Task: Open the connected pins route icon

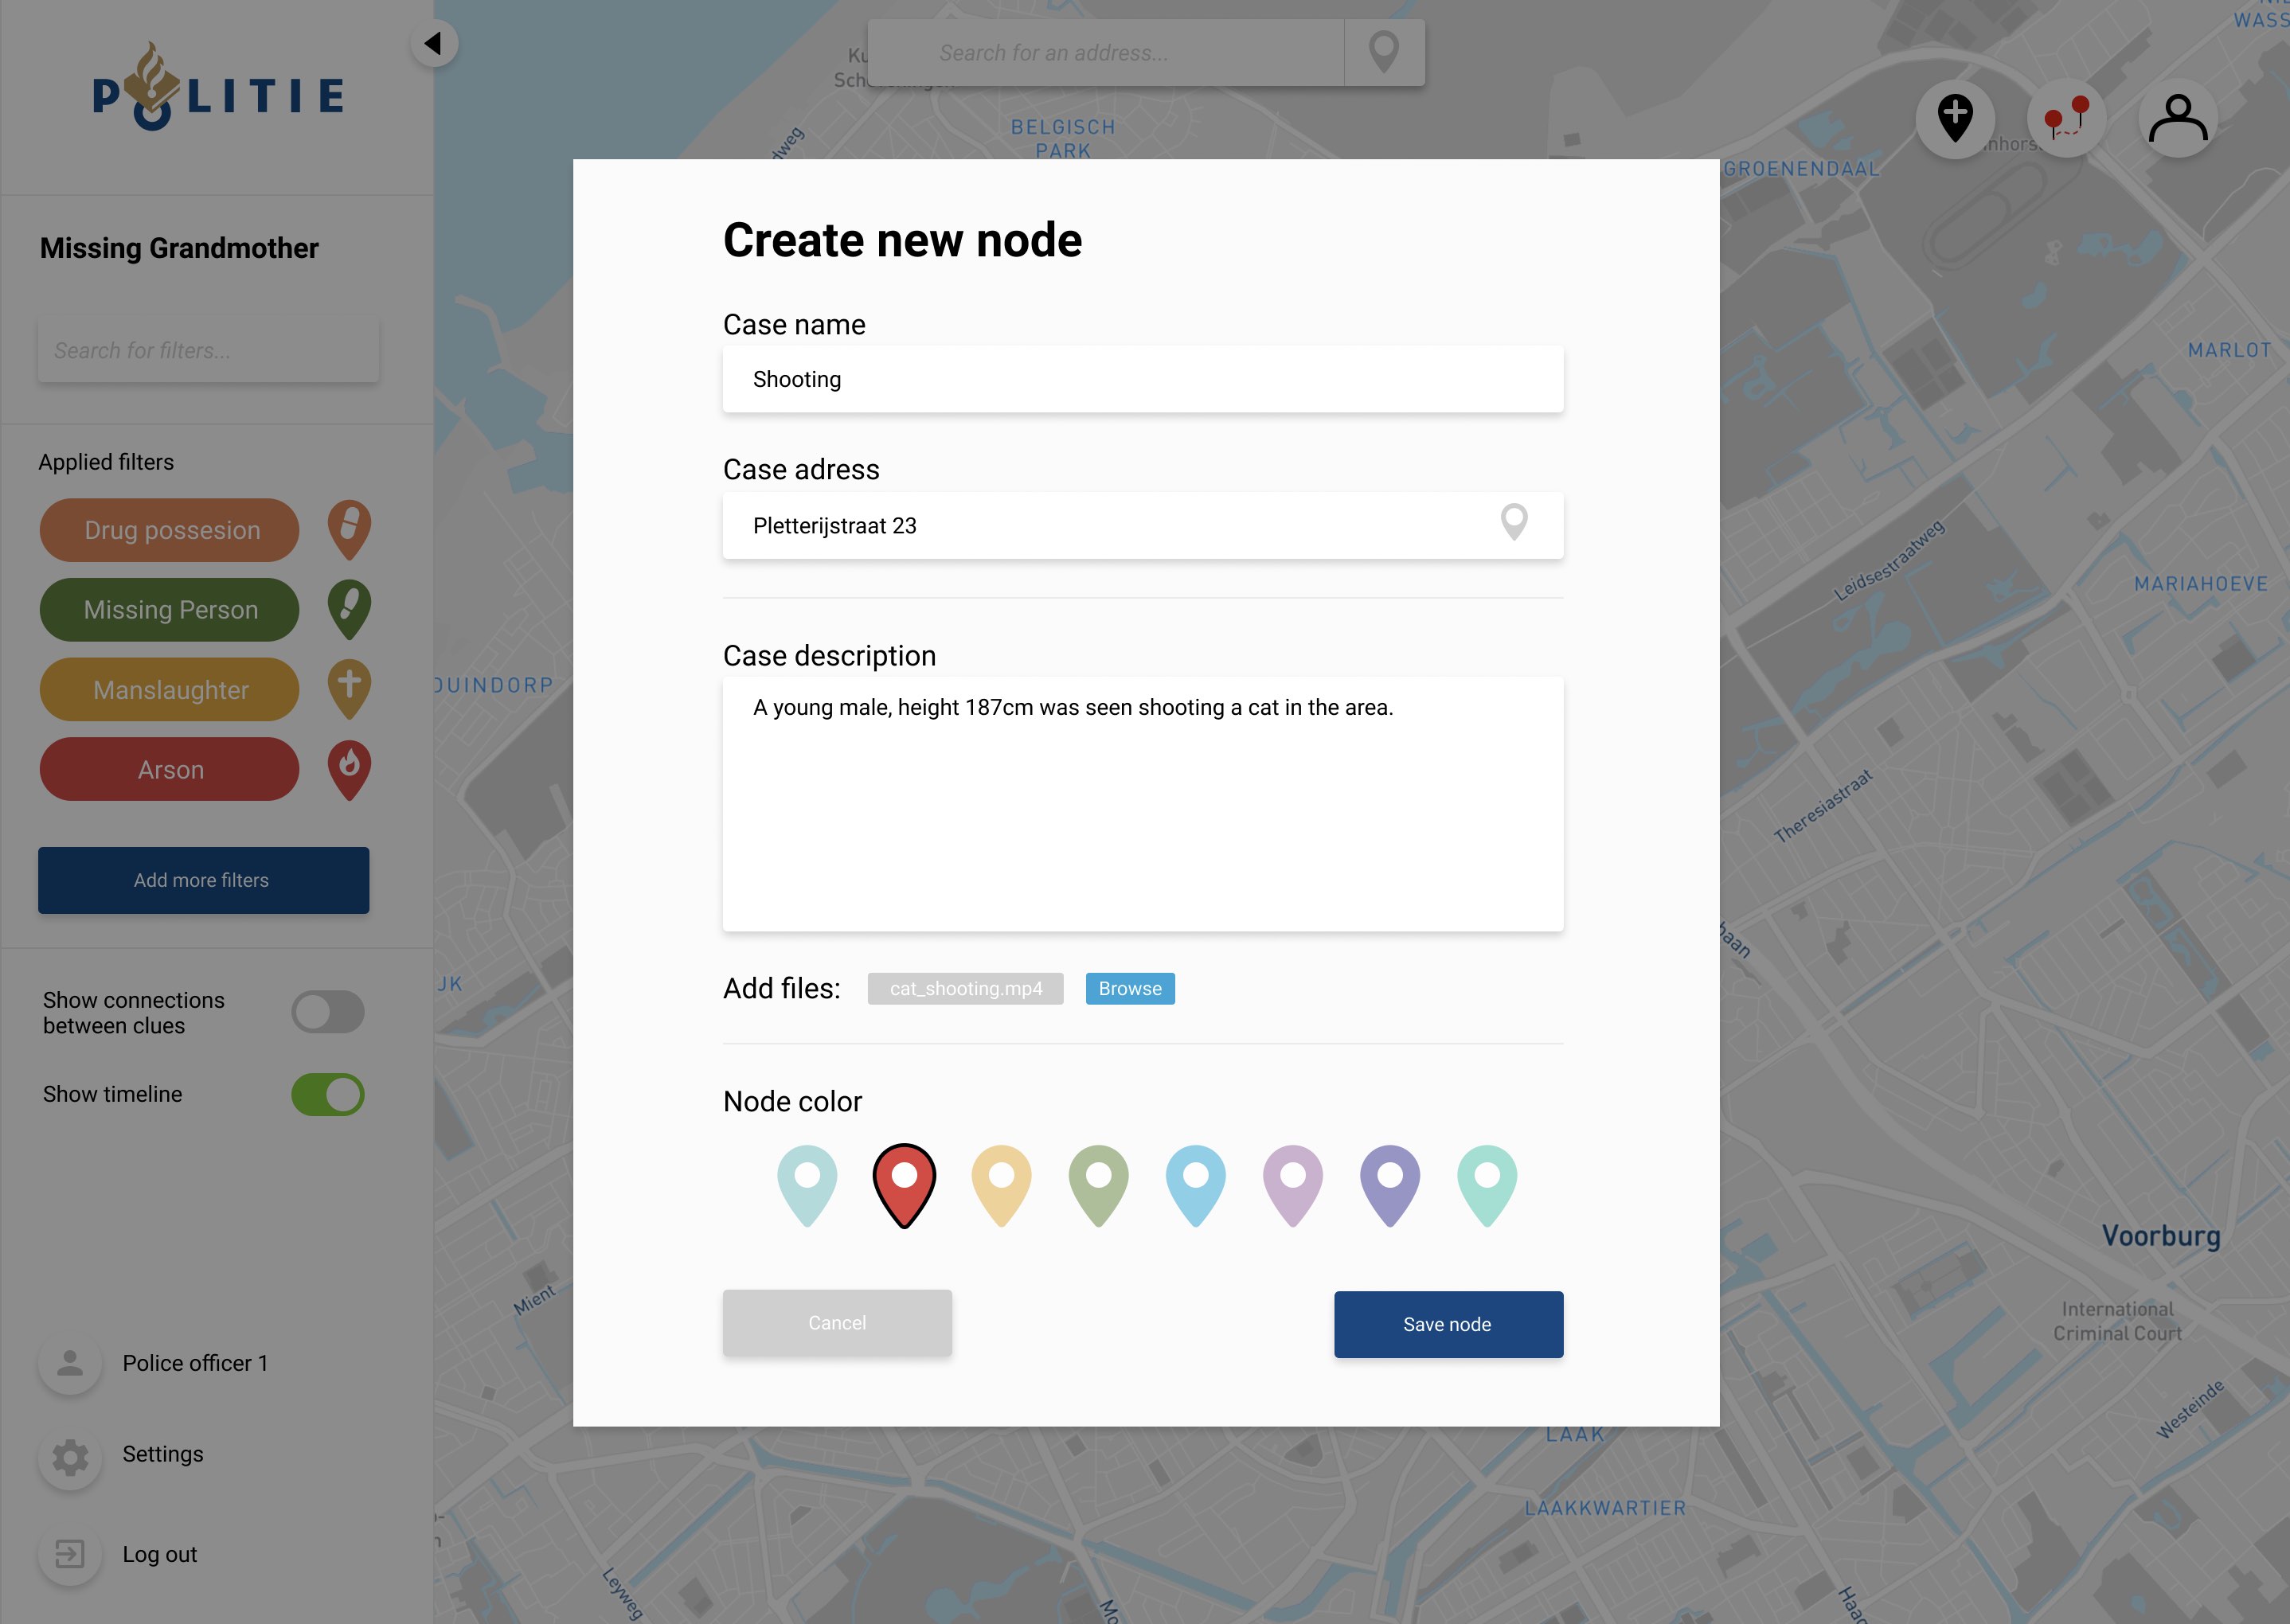Action: pos(2066,119)
